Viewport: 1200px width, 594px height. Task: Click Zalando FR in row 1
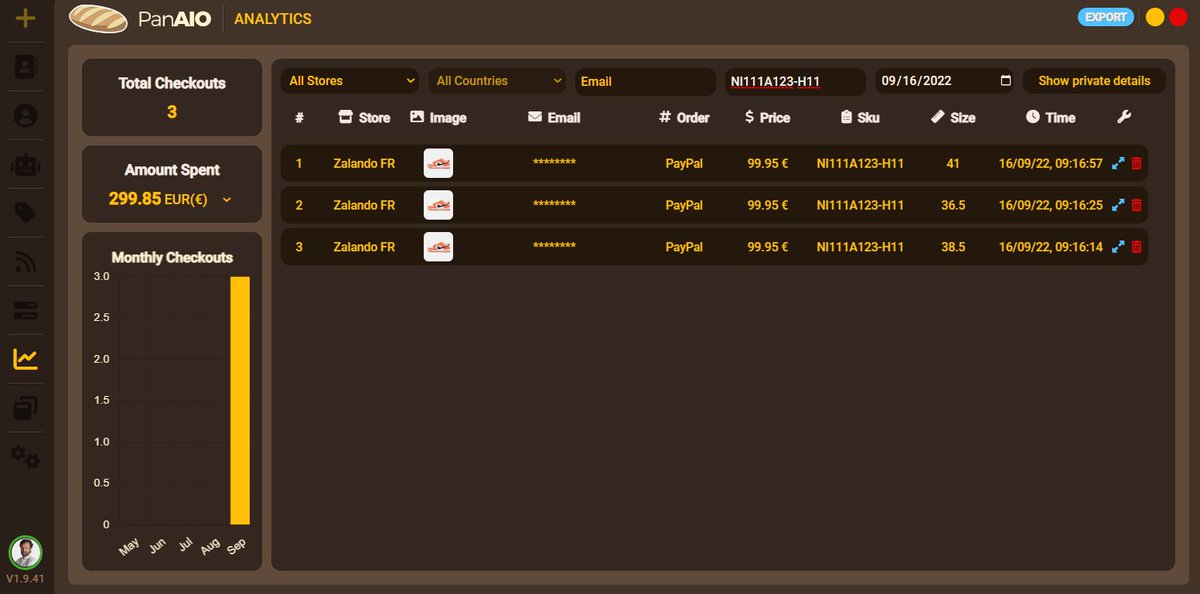[364, 163]
